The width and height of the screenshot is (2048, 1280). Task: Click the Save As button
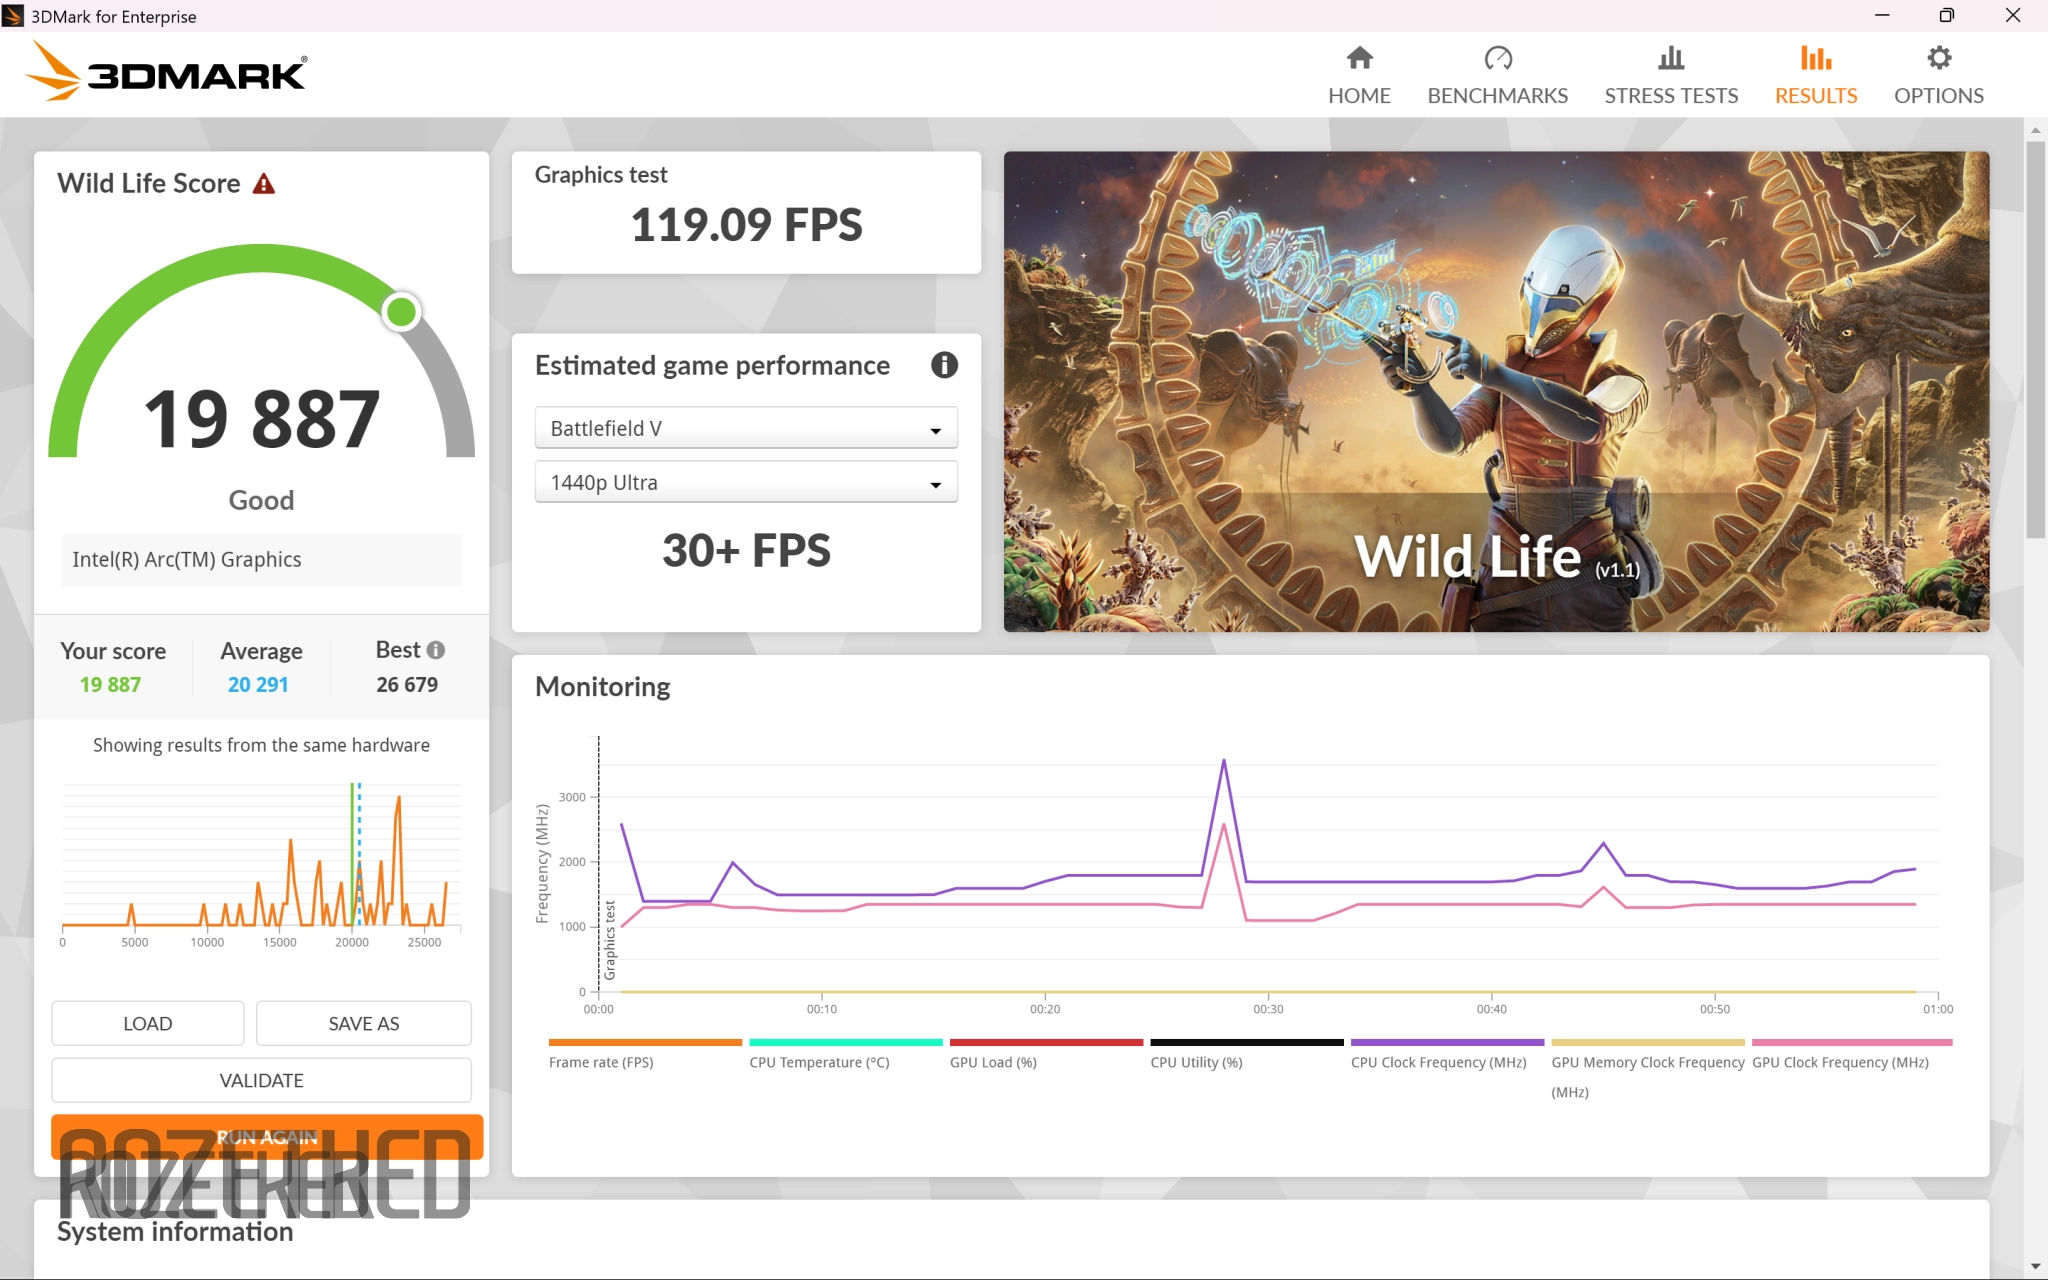(363, 1023)
